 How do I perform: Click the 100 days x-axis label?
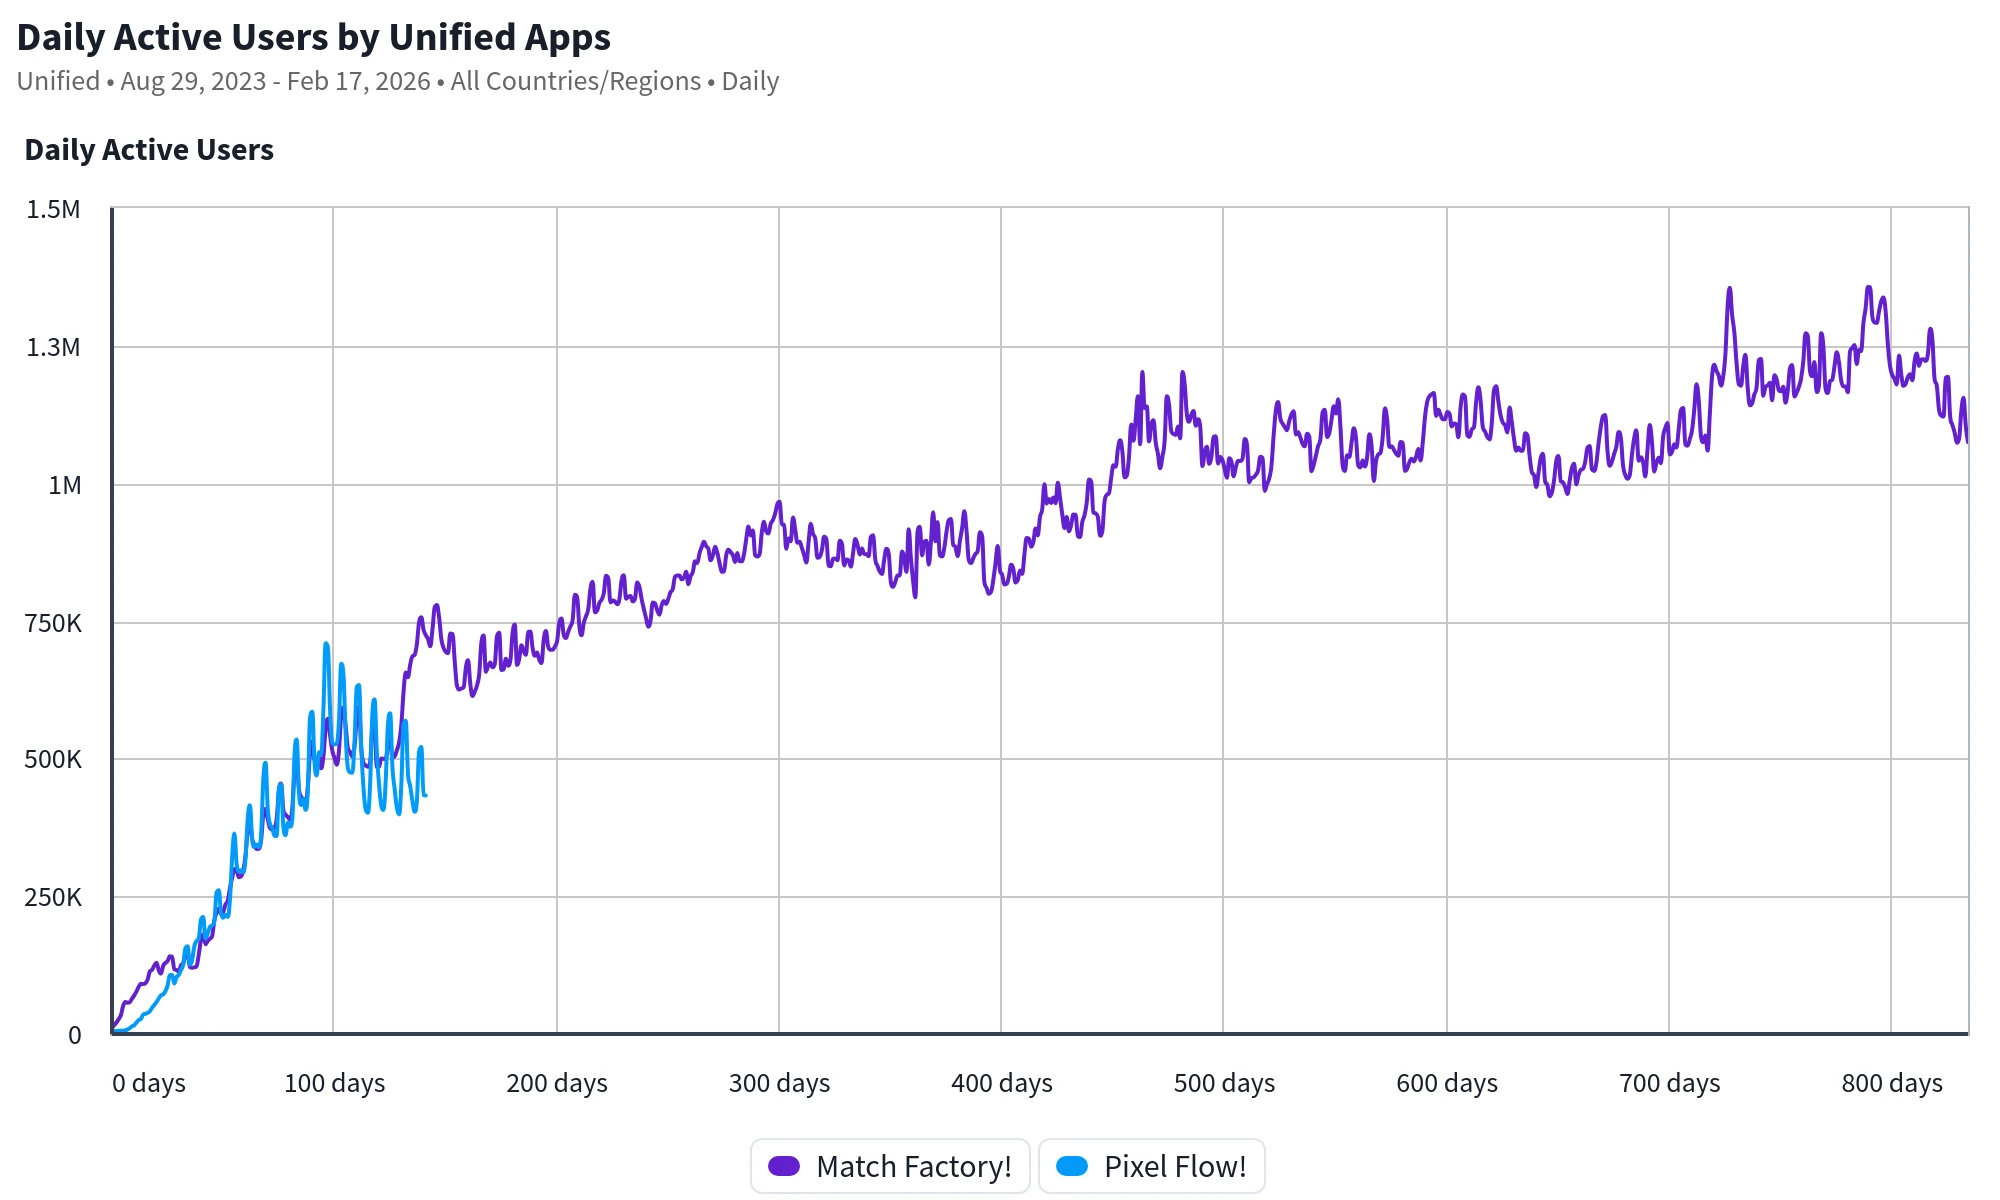[334, 1083]
